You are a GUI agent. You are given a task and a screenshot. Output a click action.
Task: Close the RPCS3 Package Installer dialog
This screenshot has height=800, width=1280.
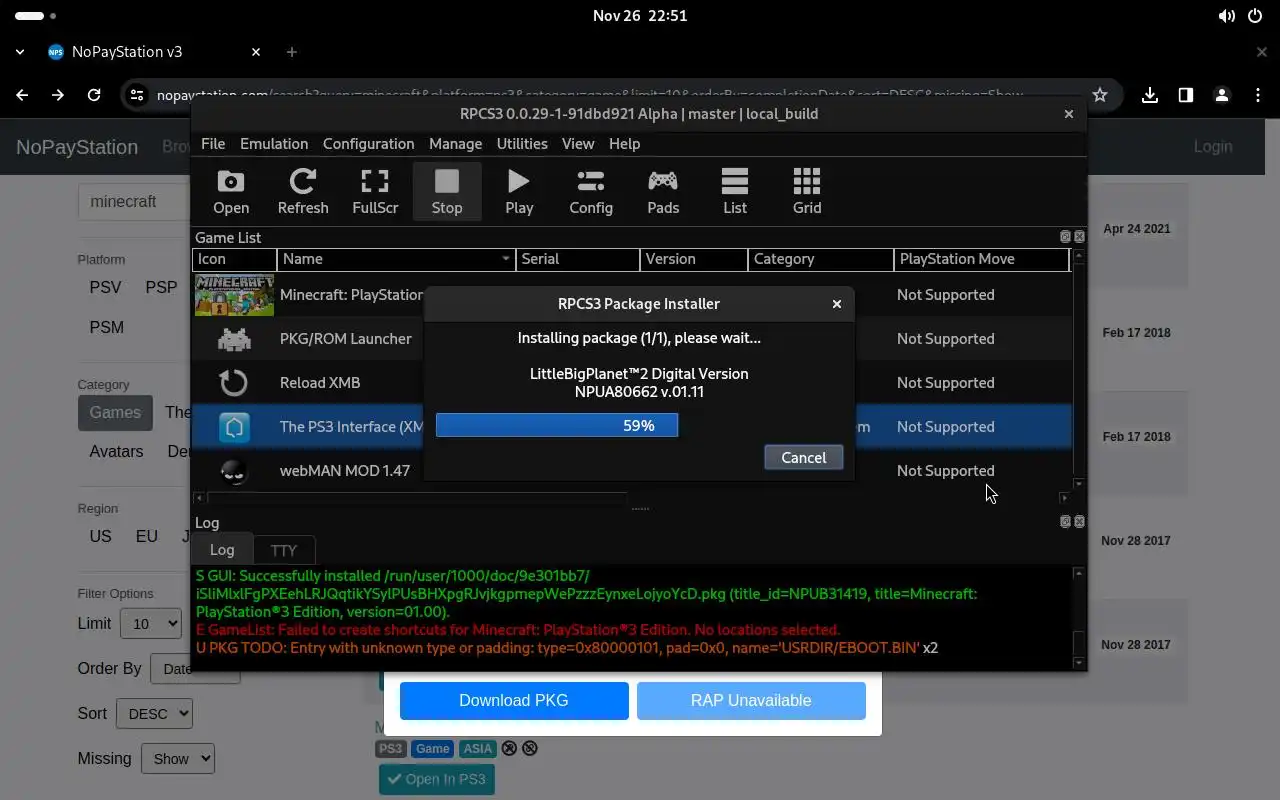[837, 304]
